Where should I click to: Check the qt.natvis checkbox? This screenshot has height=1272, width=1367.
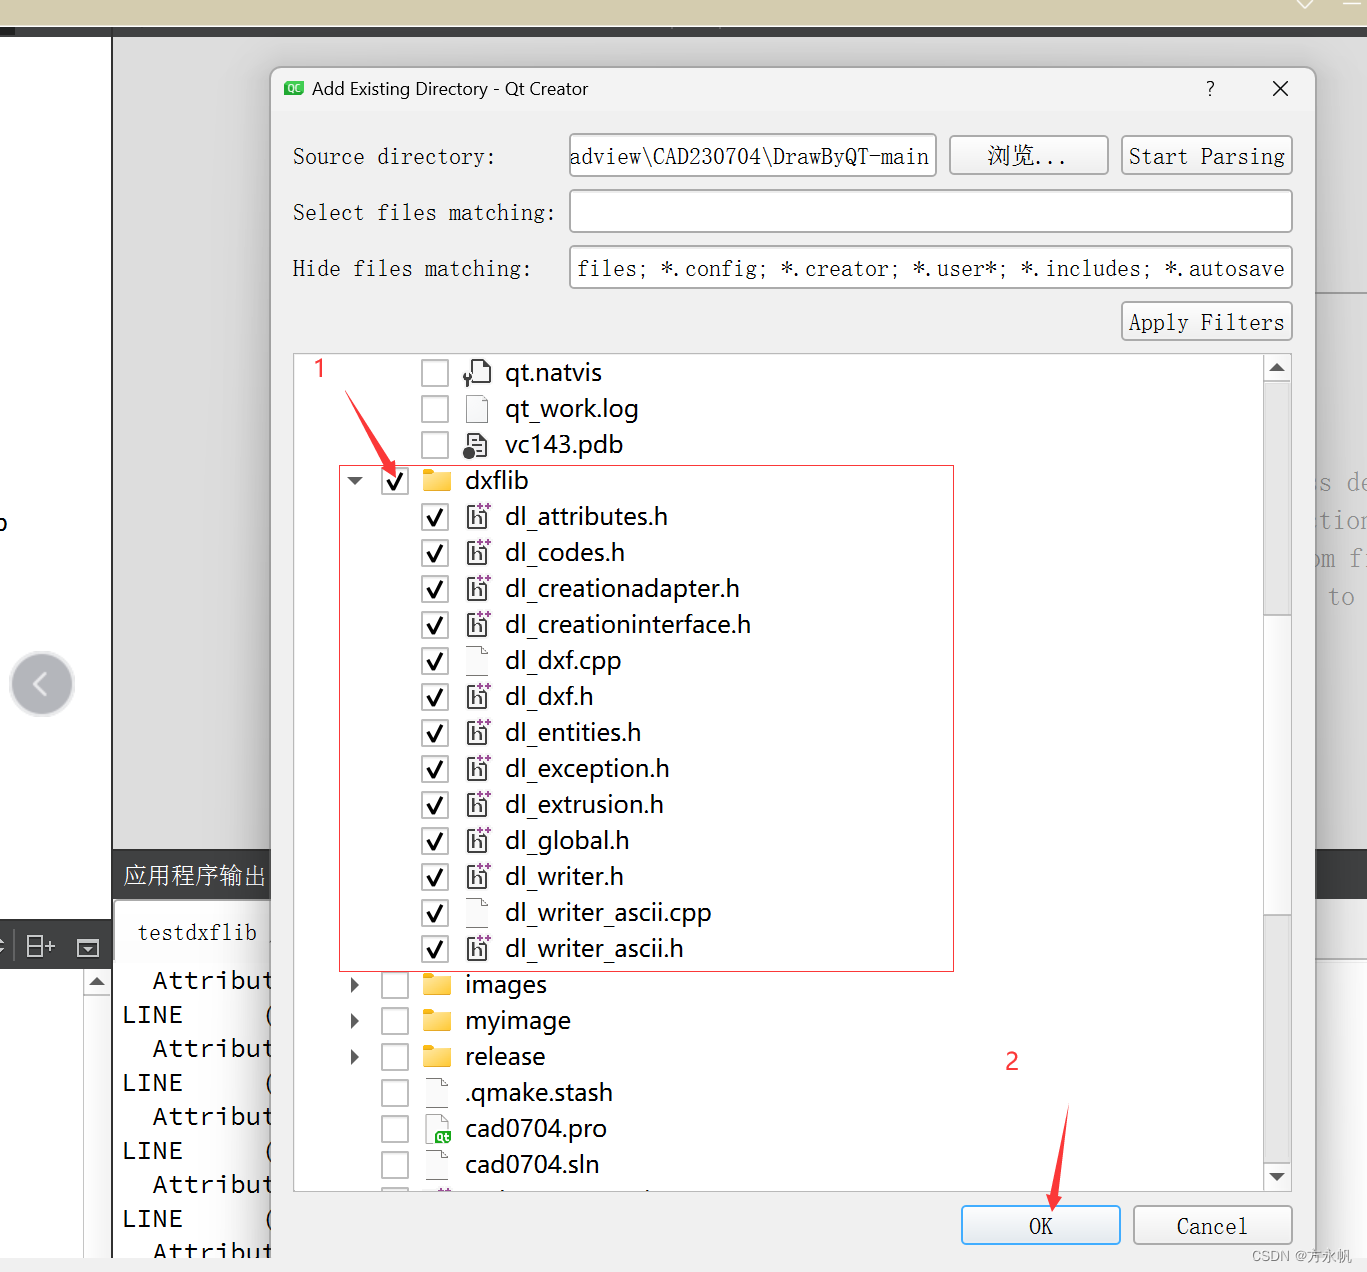[435, 373]
